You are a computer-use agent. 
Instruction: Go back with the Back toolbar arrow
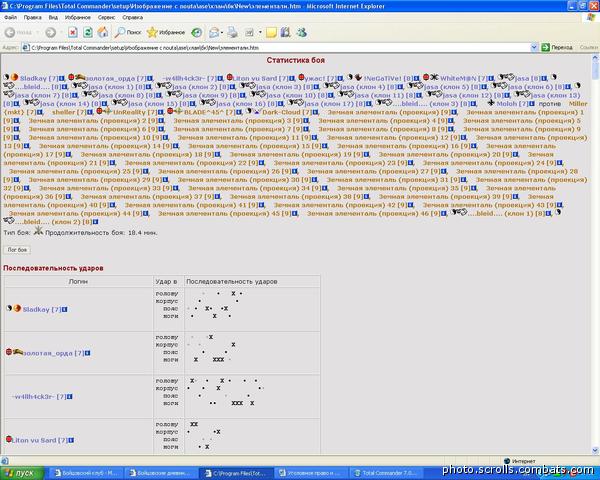pos(10,33)
